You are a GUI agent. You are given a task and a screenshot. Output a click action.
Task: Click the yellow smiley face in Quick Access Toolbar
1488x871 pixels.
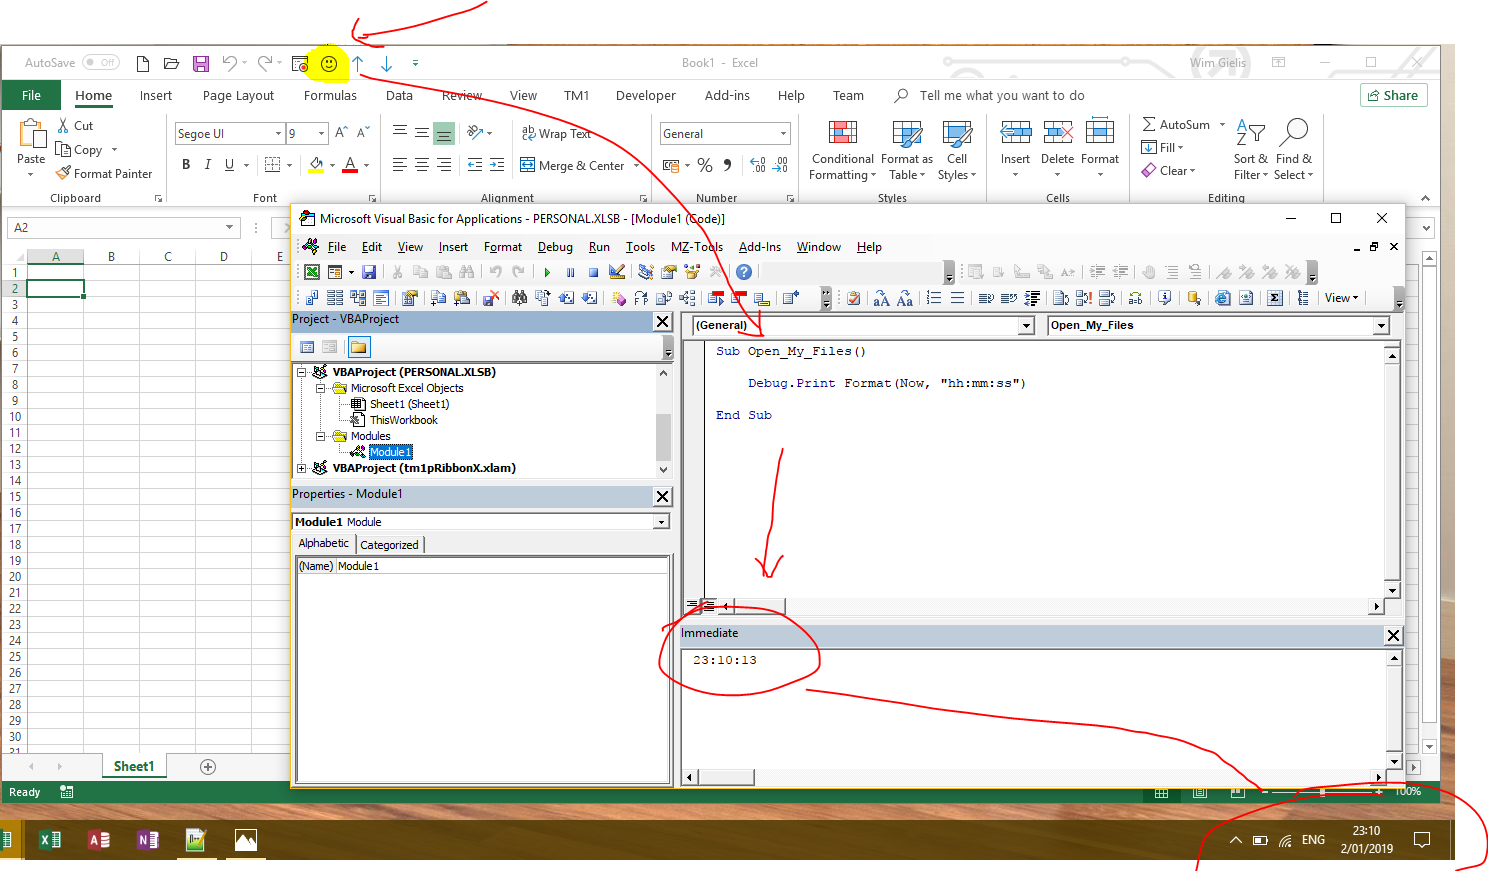[x=329, y=63]
